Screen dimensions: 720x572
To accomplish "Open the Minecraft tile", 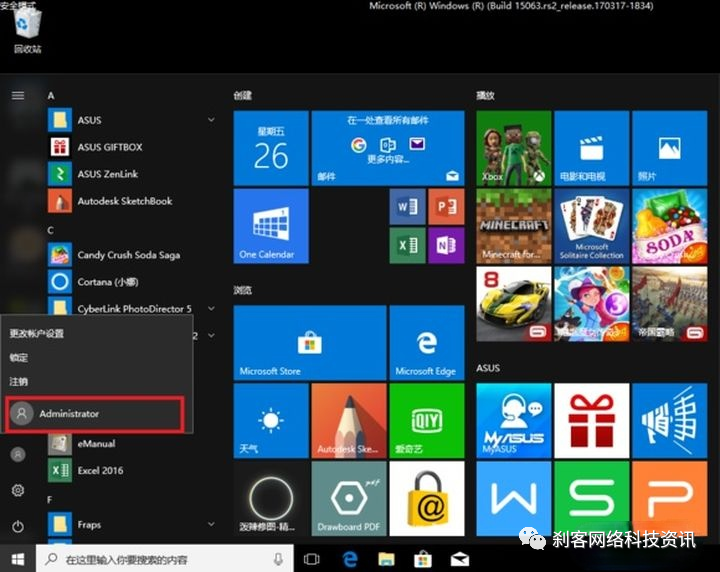I will click(x=514, y=226).
